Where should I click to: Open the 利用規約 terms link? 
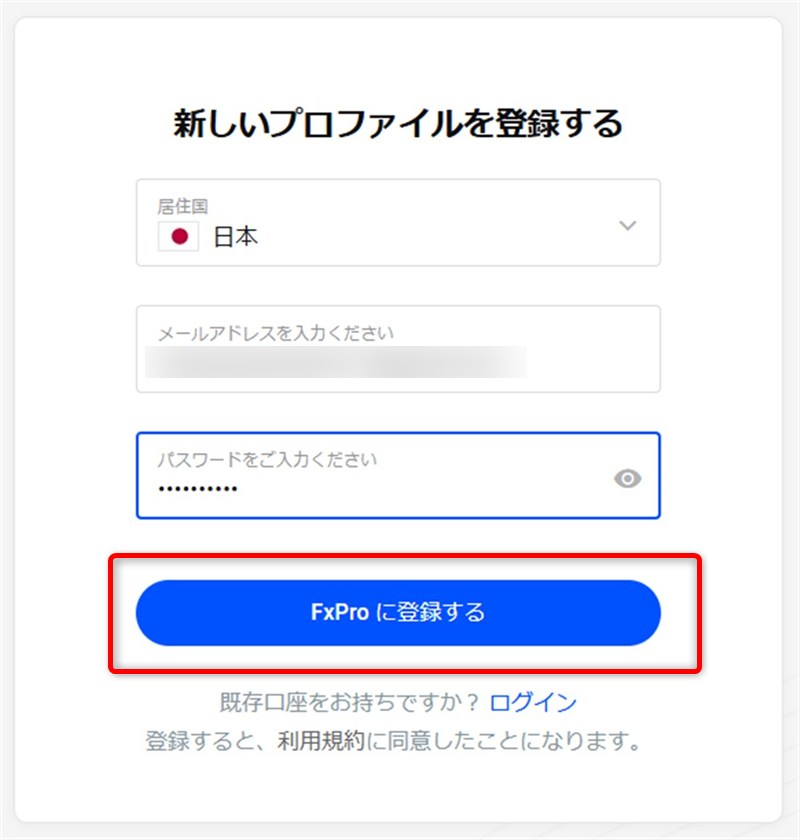pyautogui.click(x=316, y=742)
